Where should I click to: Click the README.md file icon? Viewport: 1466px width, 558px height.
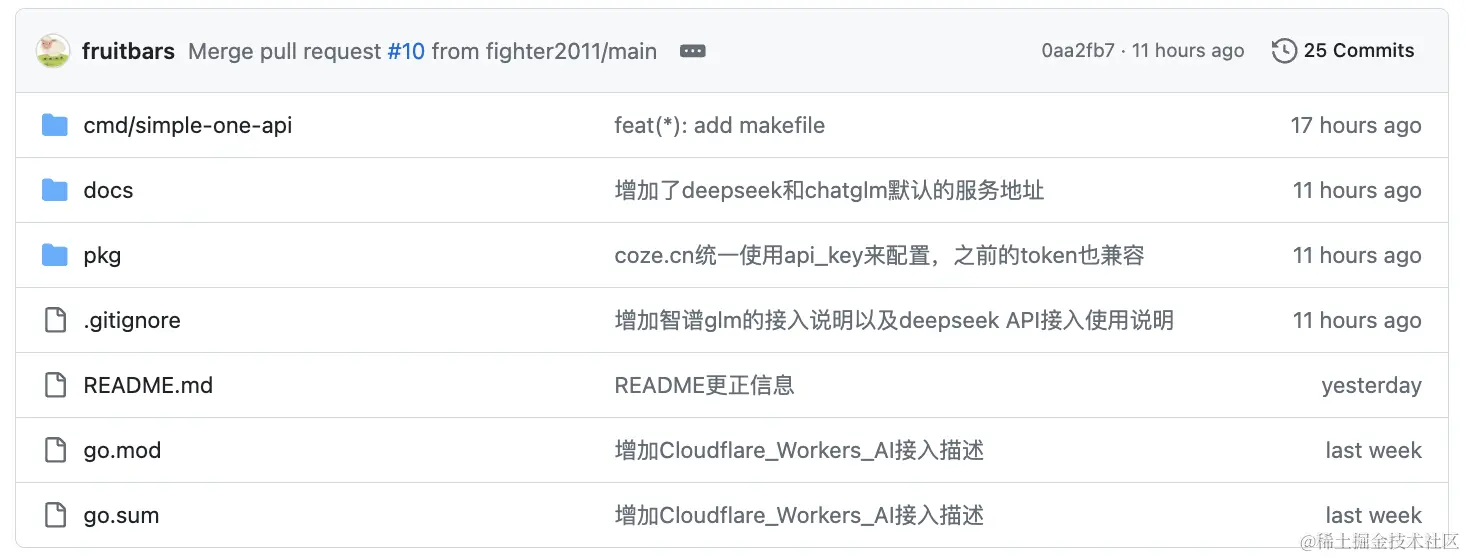tap(55, 385)
